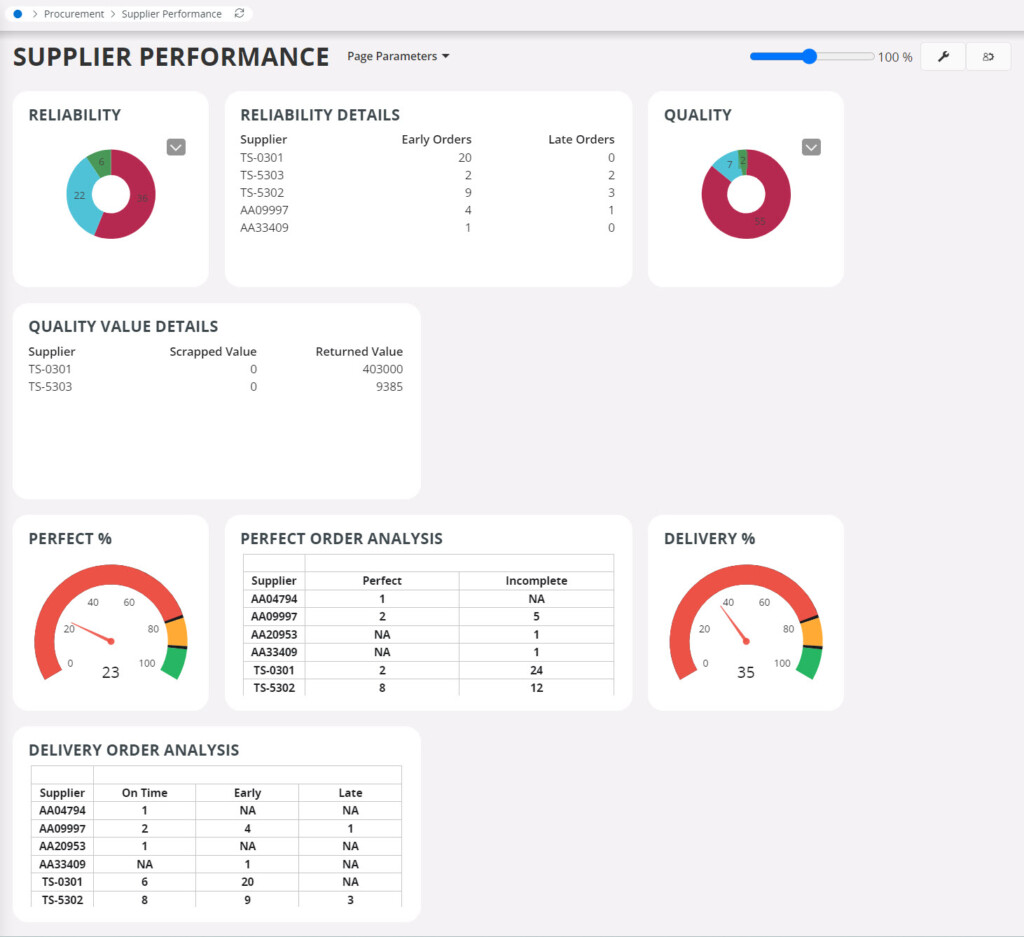Open Reliability chart options arrow
Screen dimensions: 1024x937
(x=176, y=147)
